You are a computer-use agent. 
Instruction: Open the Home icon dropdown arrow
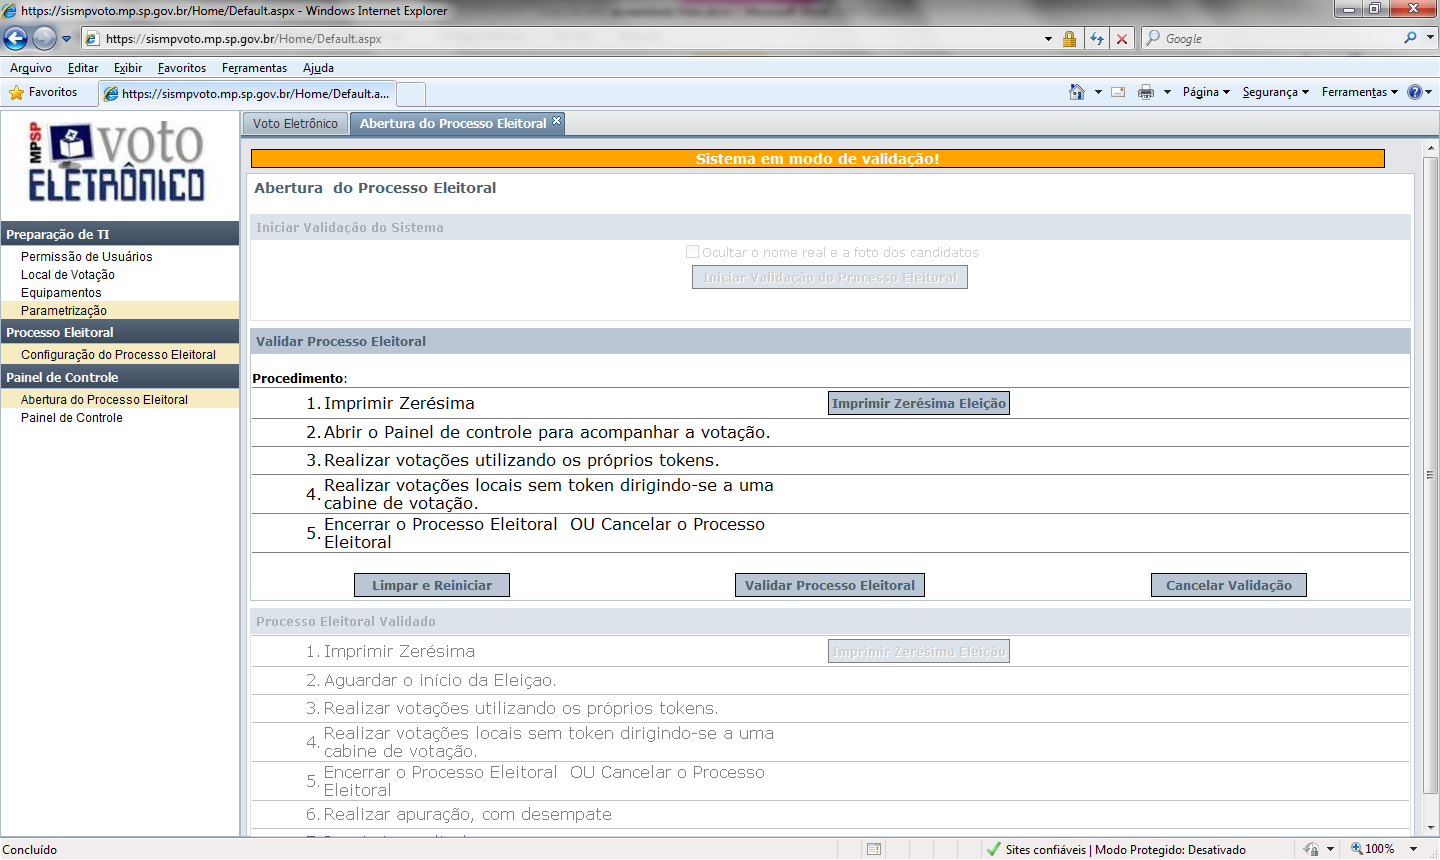1098,92
